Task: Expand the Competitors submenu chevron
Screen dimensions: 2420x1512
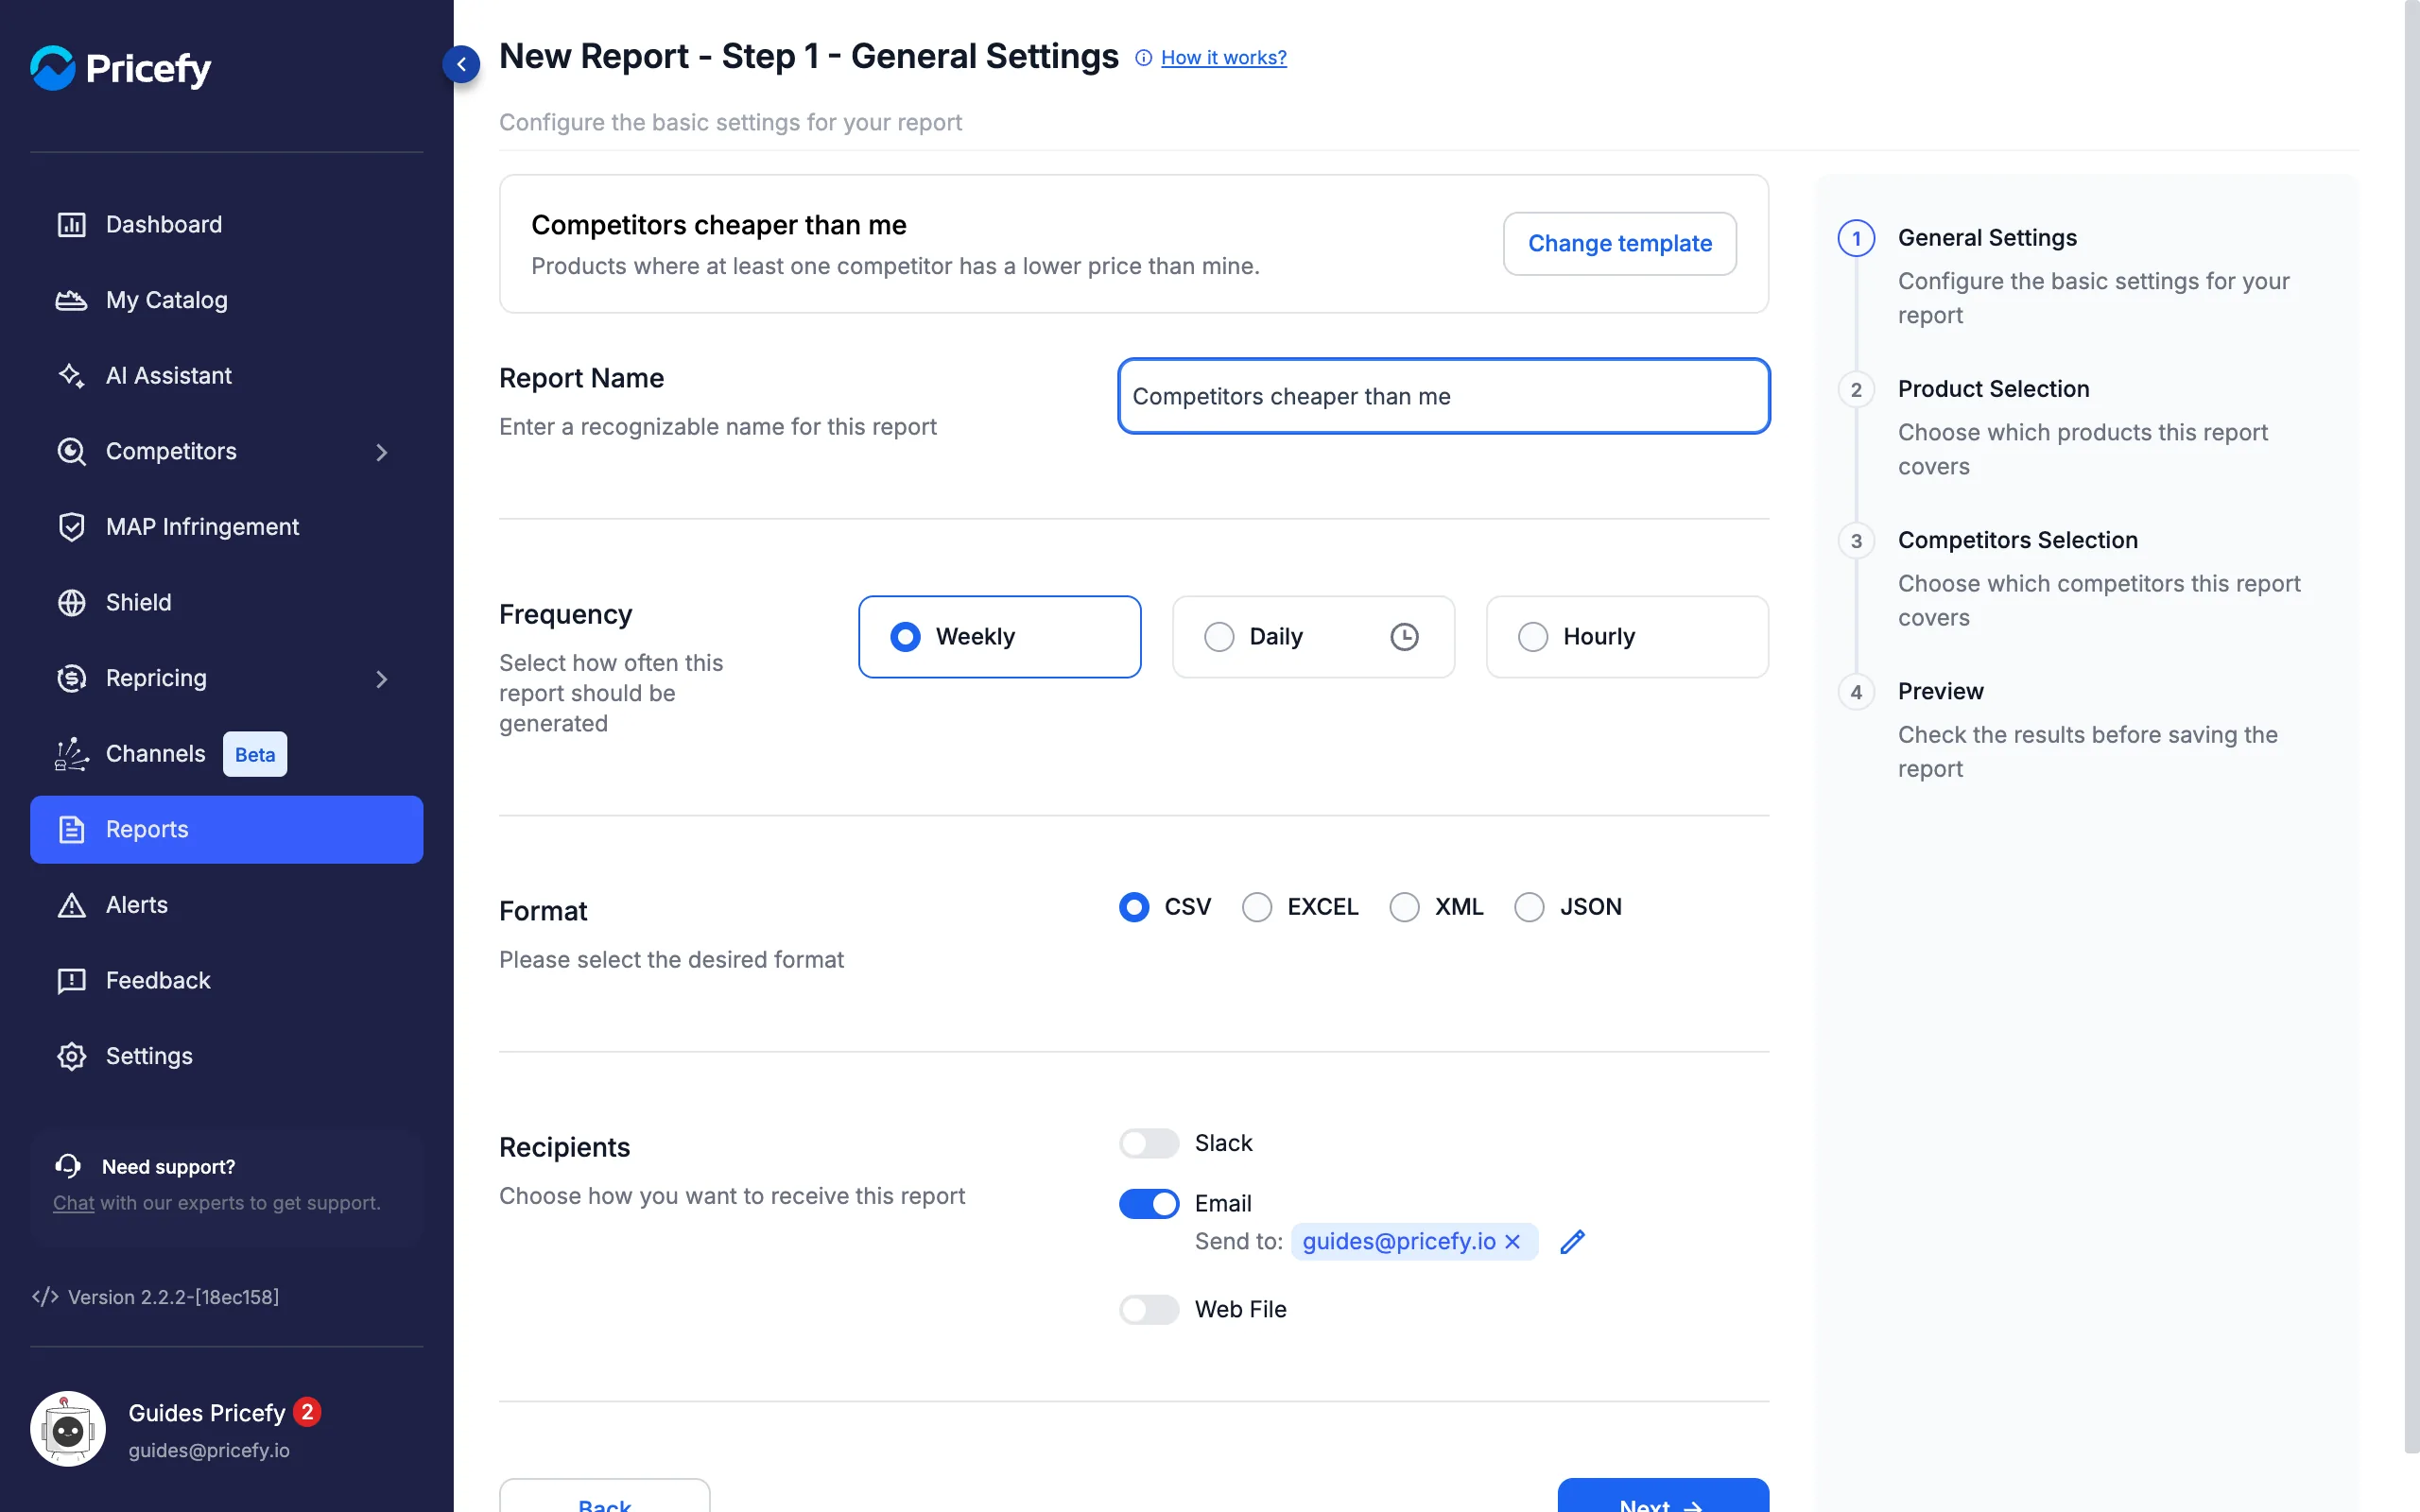Action: click(381, 452)
